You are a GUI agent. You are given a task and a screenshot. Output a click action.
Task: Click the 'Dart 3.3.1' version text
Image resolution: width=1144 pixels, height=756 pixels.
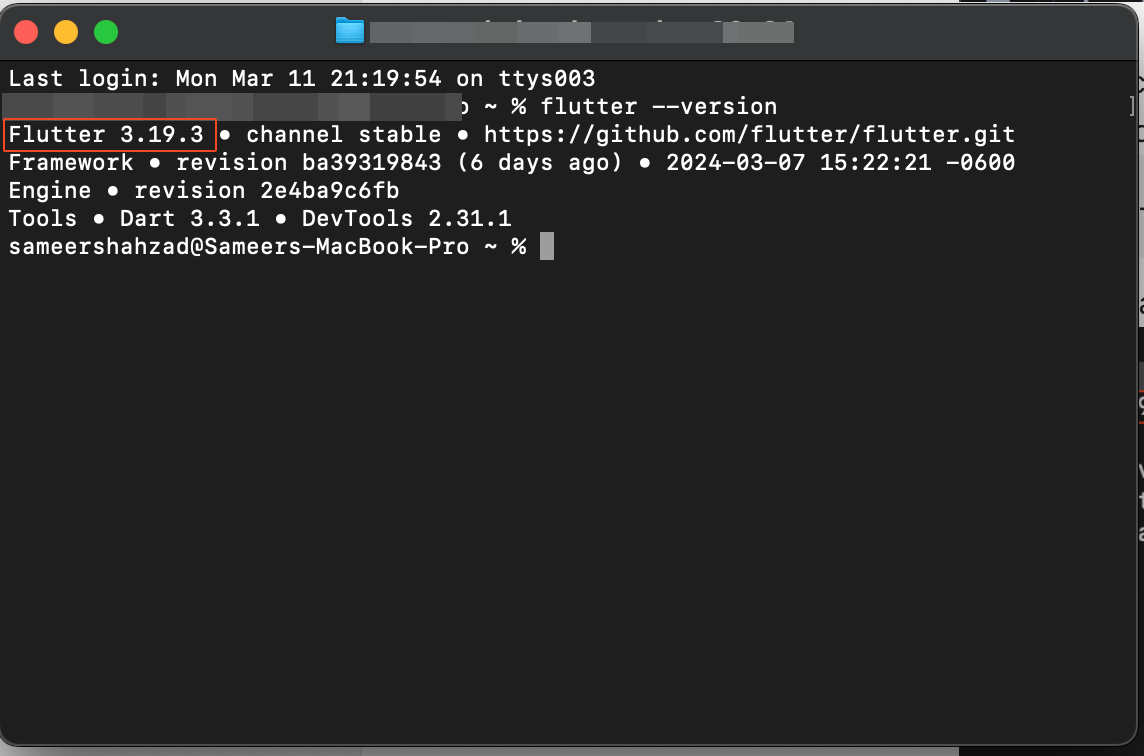point(190,218)
